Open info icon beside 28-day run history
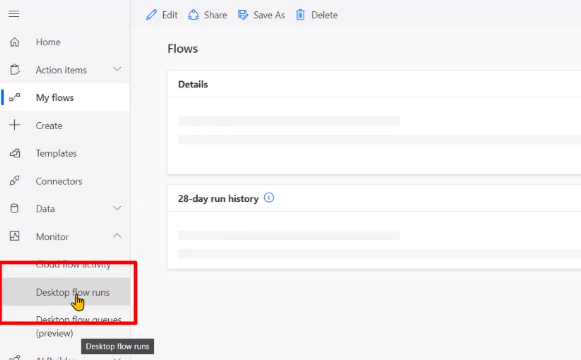 (x=269, y=198)
